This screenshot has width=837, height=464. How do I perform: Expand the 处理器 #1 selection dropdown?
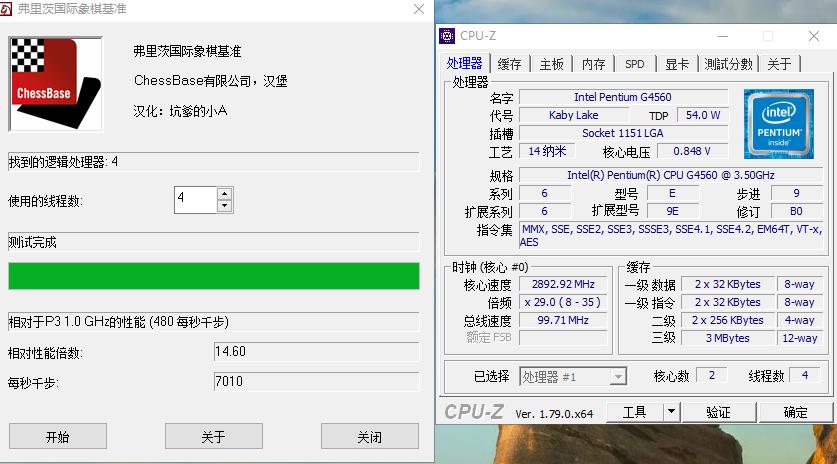(618, 377)
